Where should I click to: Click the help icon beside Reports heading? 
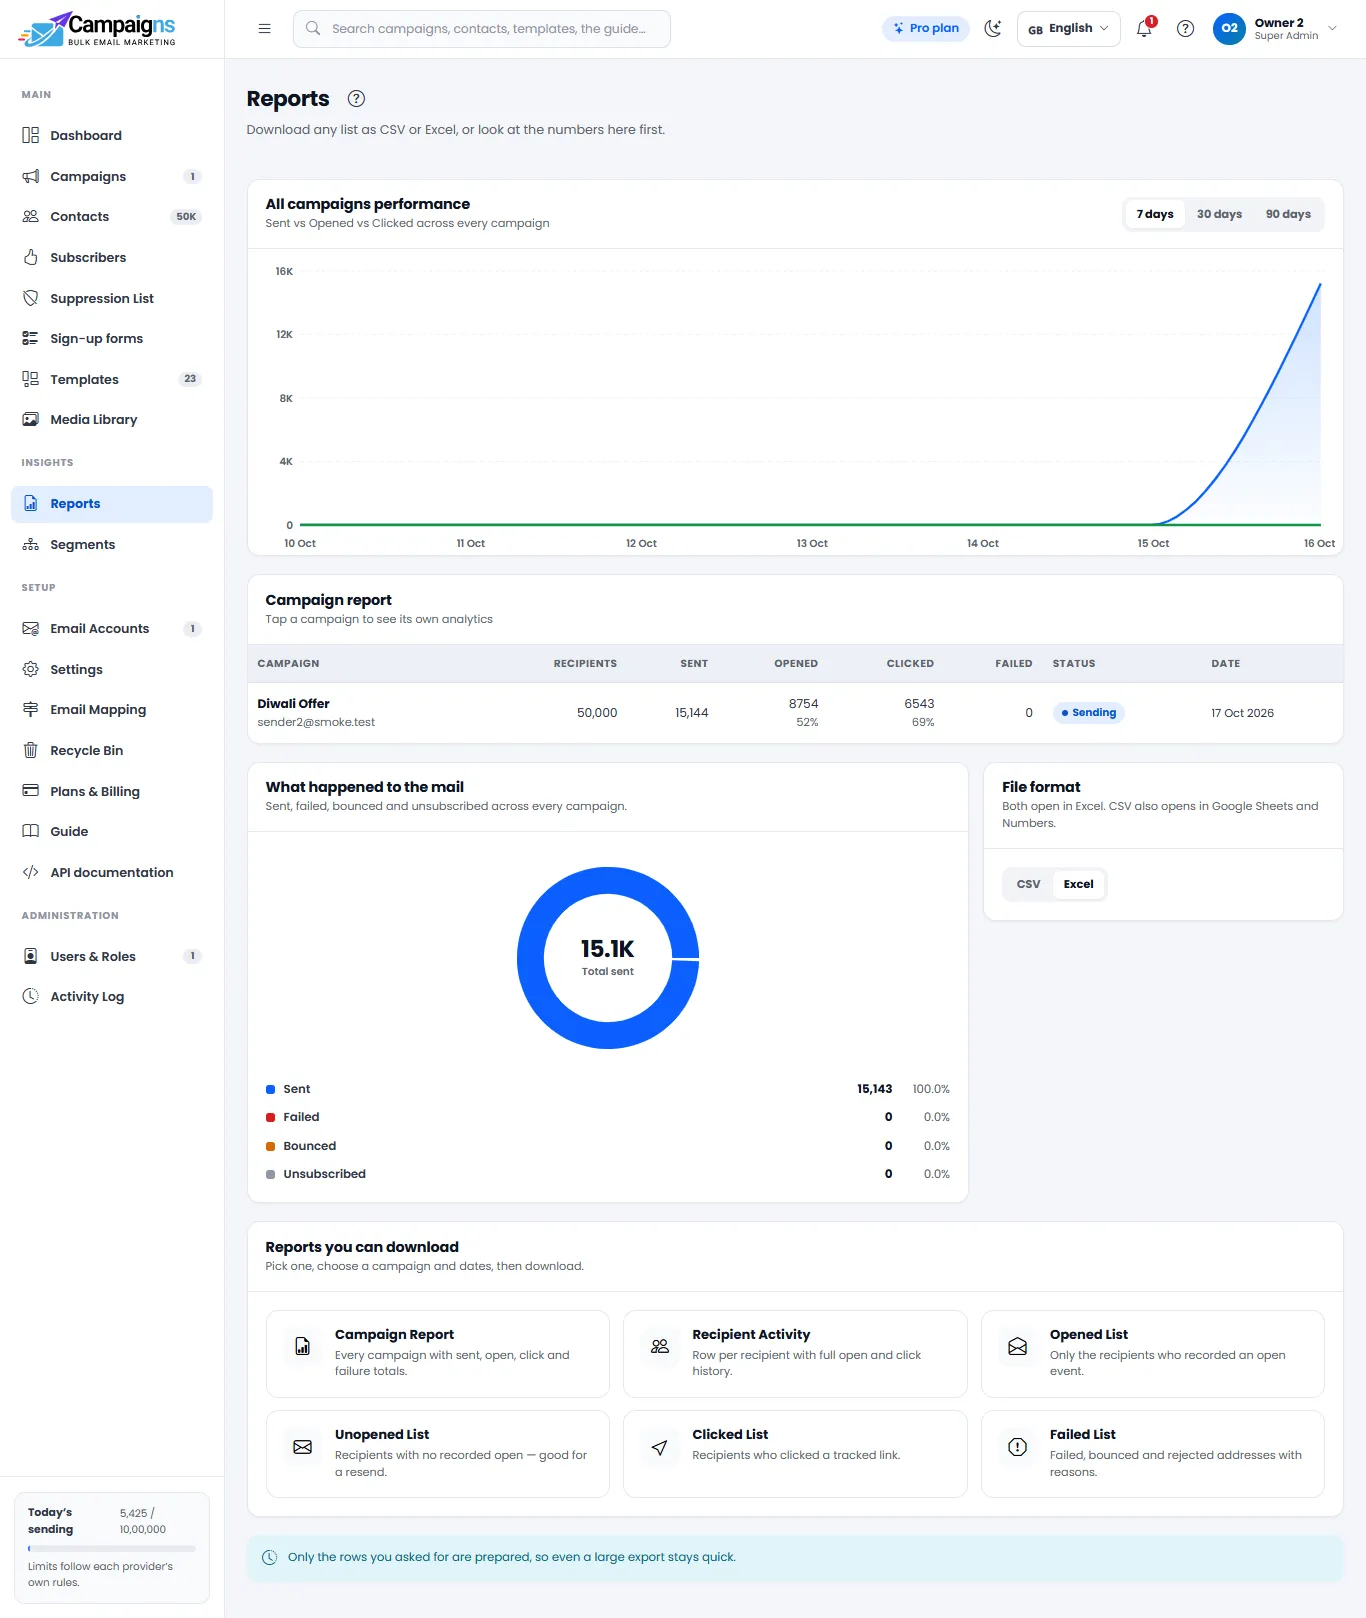[x=356, y=99]
